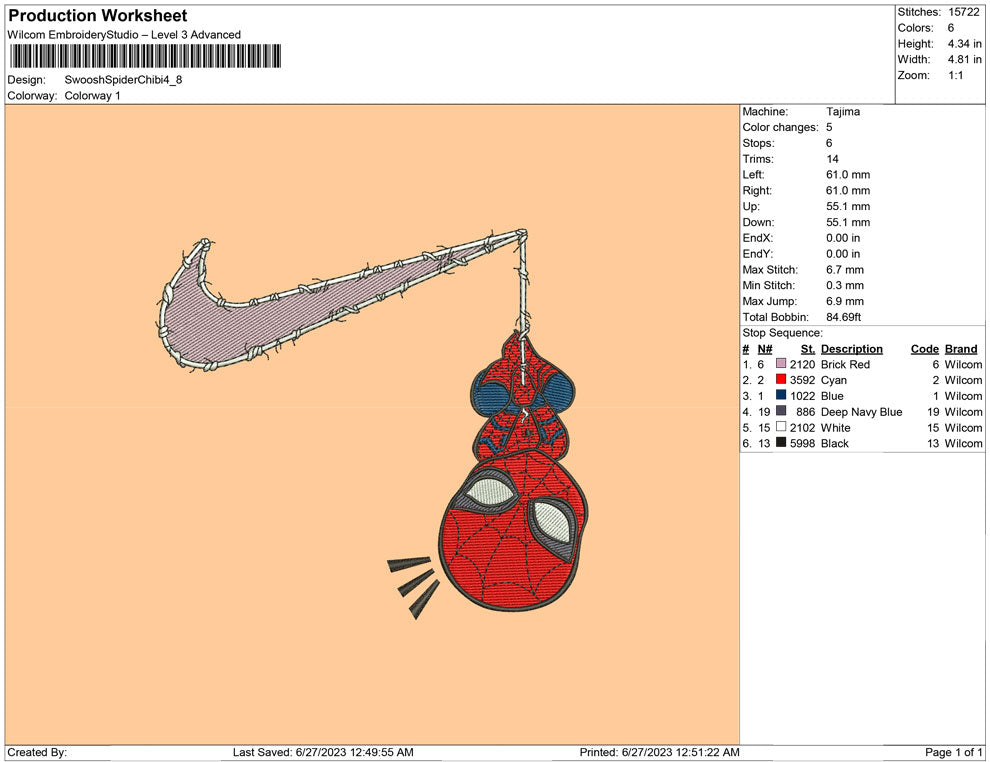Click the Tajima machine value

click(843, 112)
